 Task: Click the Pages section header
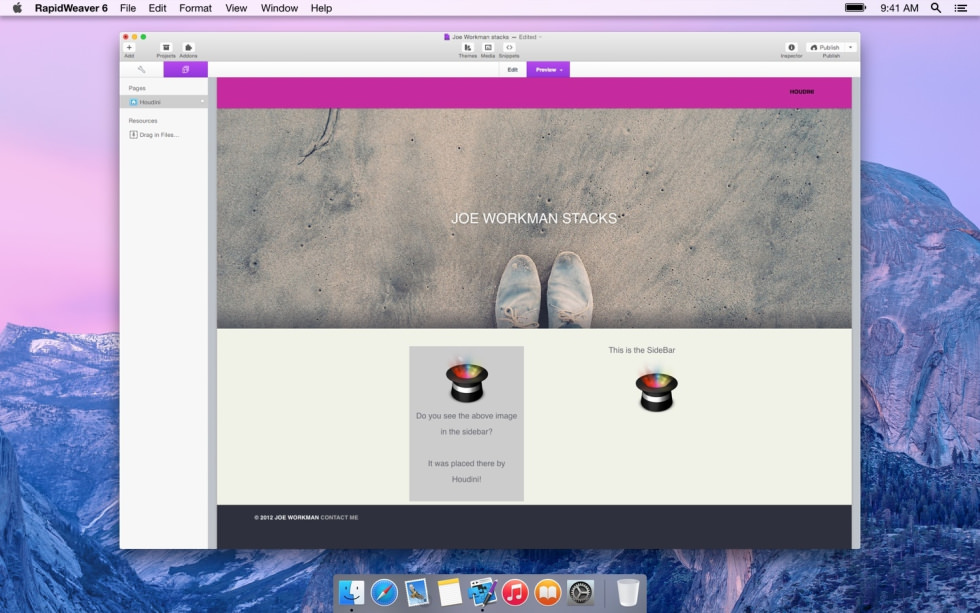137,88
